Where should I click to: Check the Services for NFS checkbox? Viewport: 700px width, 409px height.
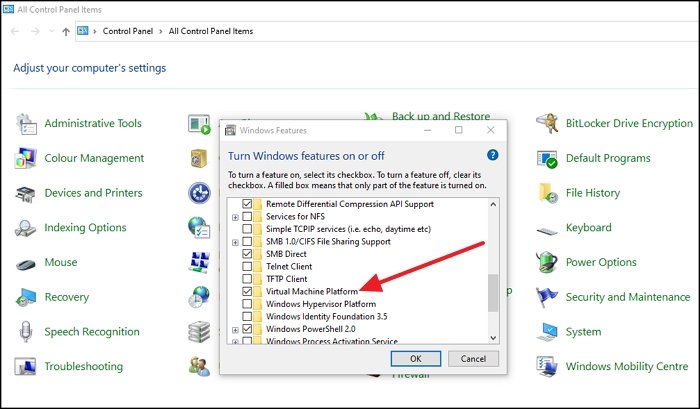(247, 217)
